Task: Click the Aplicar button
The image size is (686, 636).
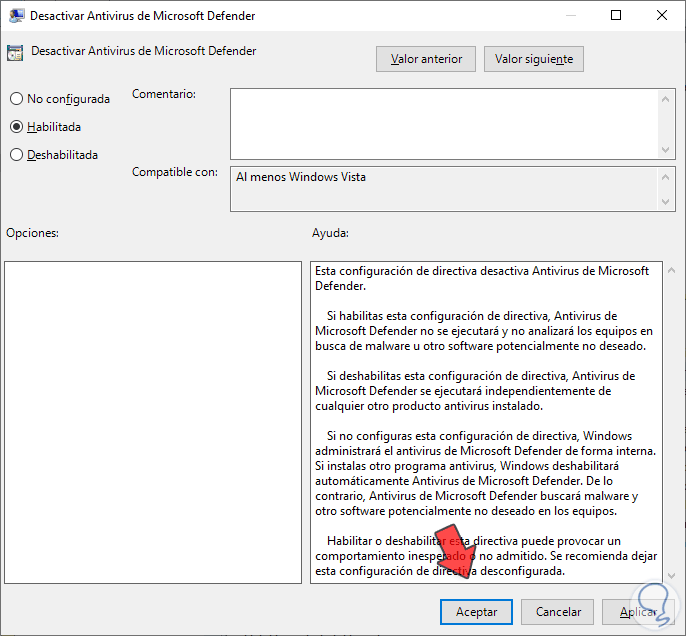Action: point(638,612)
